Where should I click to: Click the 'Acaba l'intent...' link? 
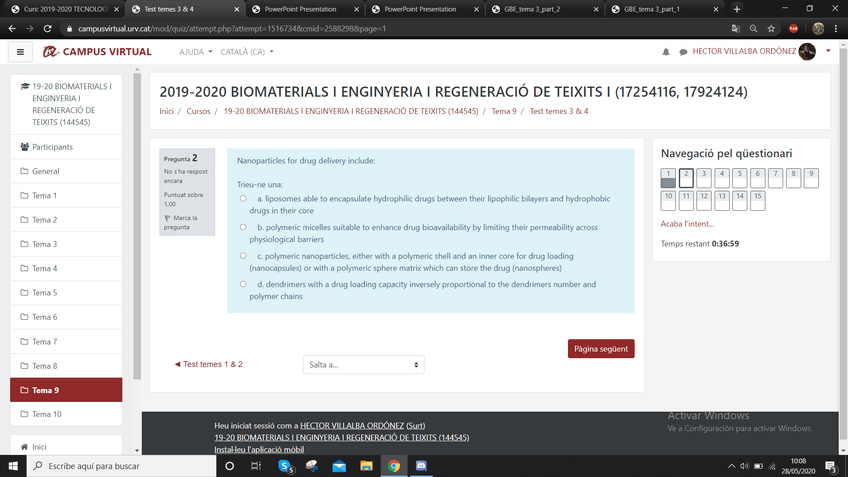tap(687, 223)
